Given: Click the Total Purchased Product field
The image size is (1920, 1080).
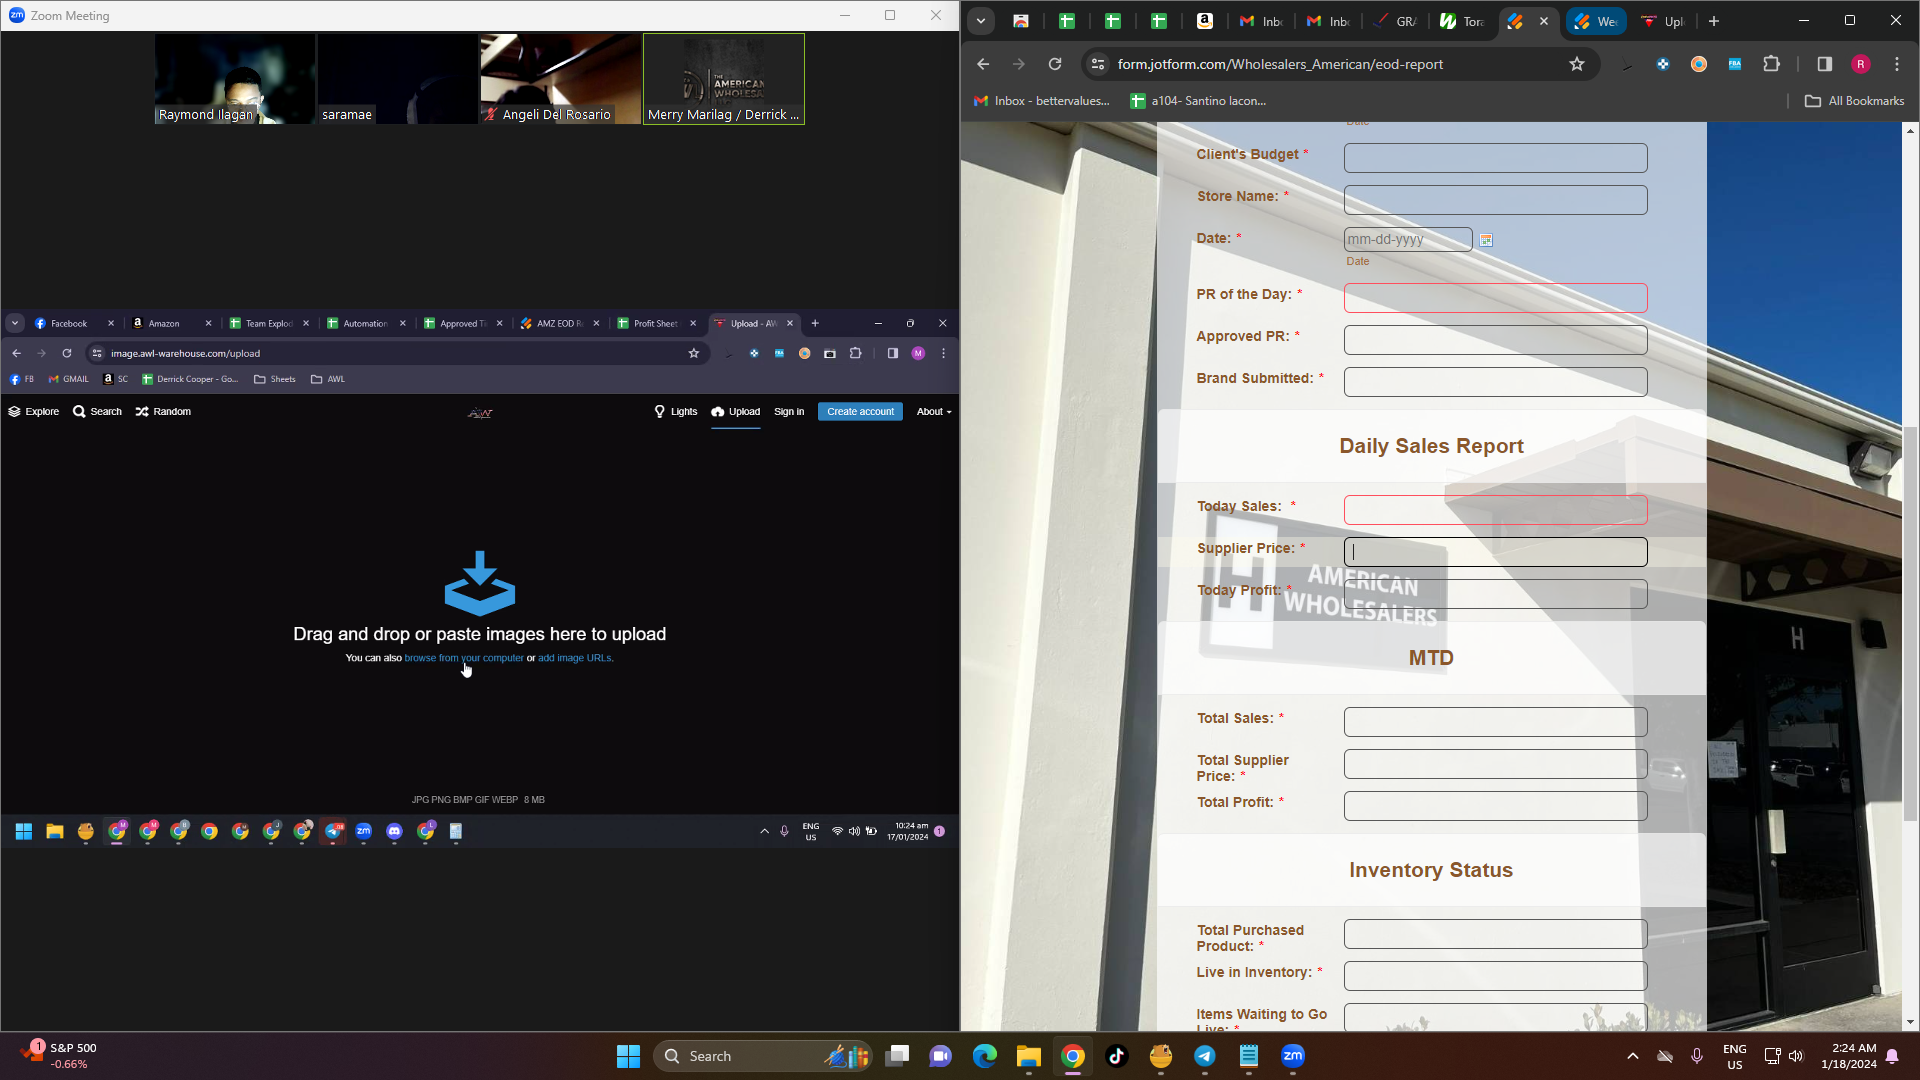Looking at the screenshot, I should (x=1496, y=934).
